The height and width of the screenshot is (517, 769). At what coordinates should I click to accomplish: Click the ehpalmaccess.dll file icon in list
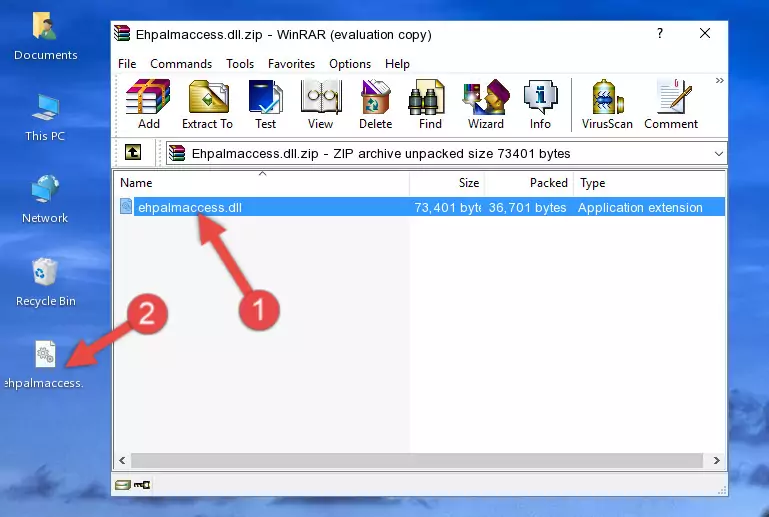[126, 206]
